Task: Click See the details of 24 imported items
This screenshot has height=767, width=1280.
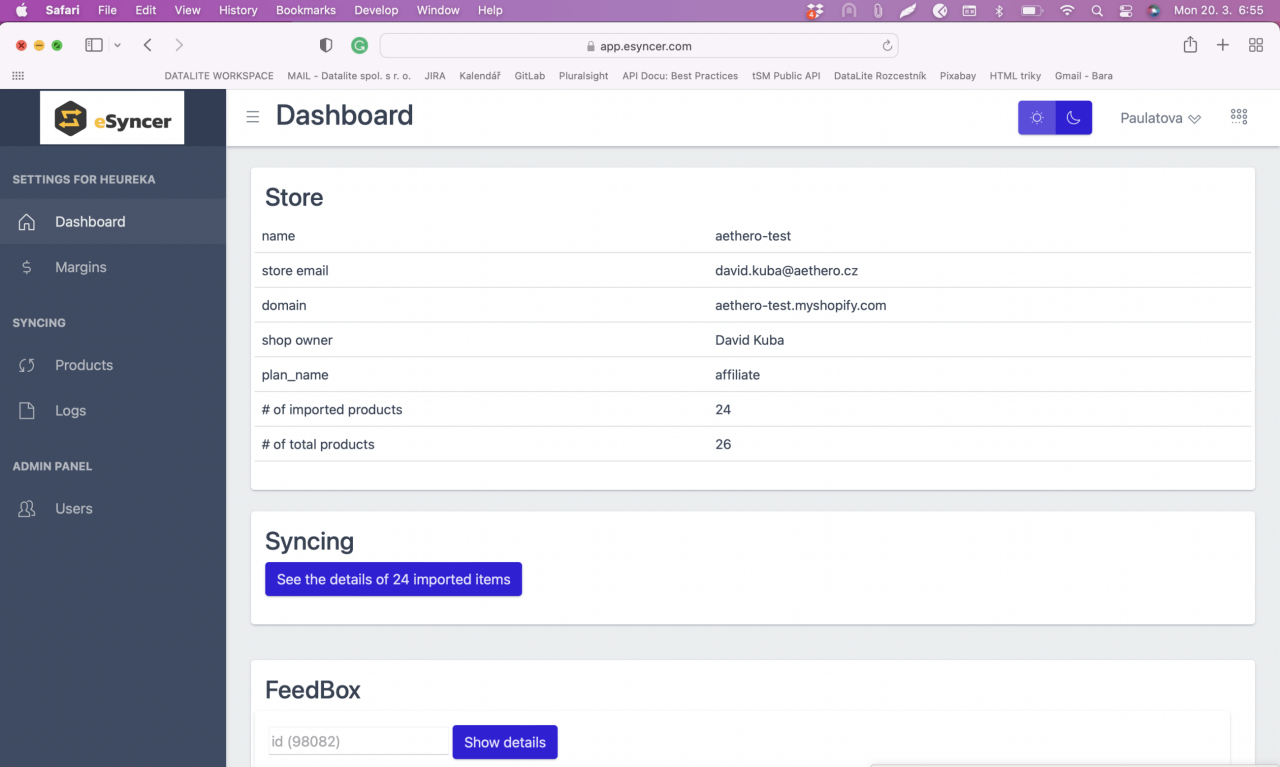Action: pyautogui.click(x=393, y=579)
